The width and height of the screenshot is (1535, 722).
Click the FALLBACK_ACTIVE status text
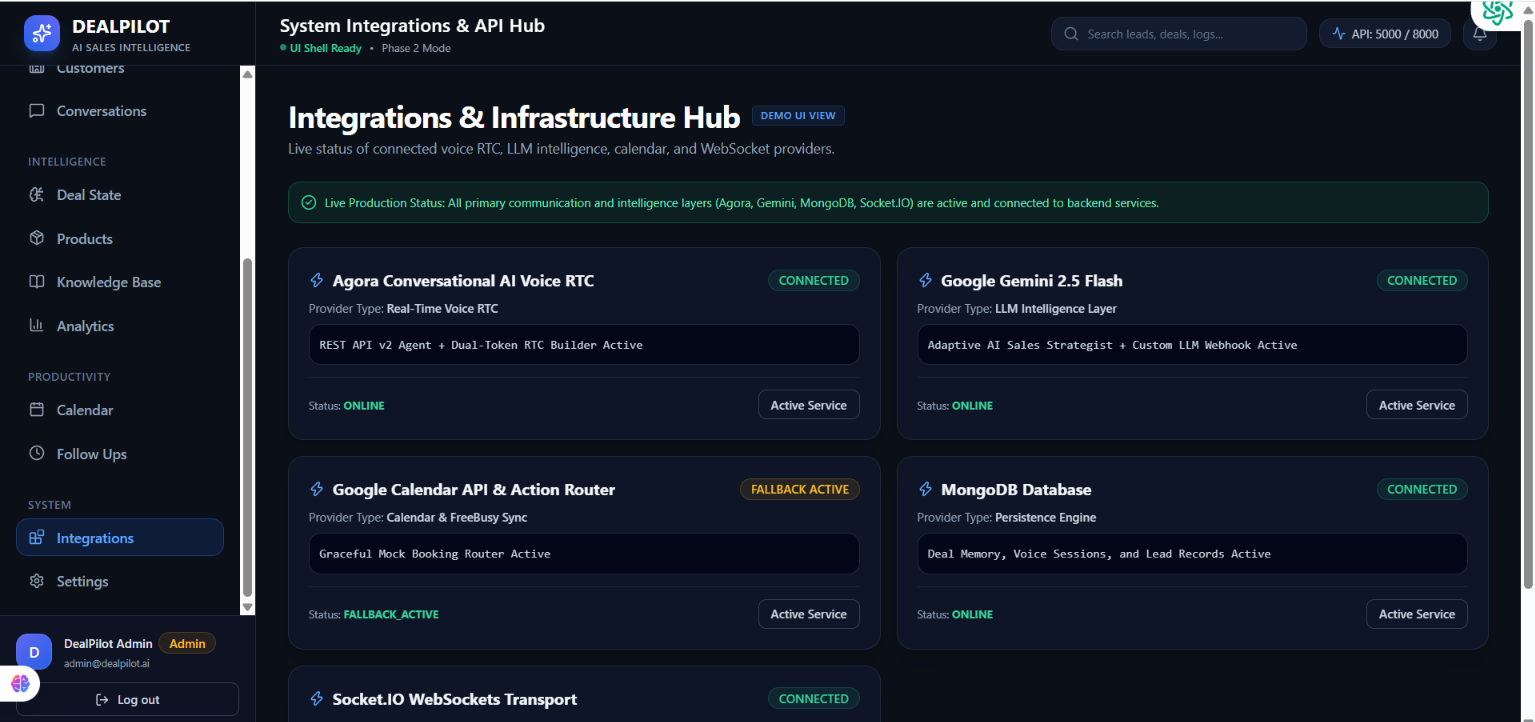pyautogui.click(x=391, y=615)
